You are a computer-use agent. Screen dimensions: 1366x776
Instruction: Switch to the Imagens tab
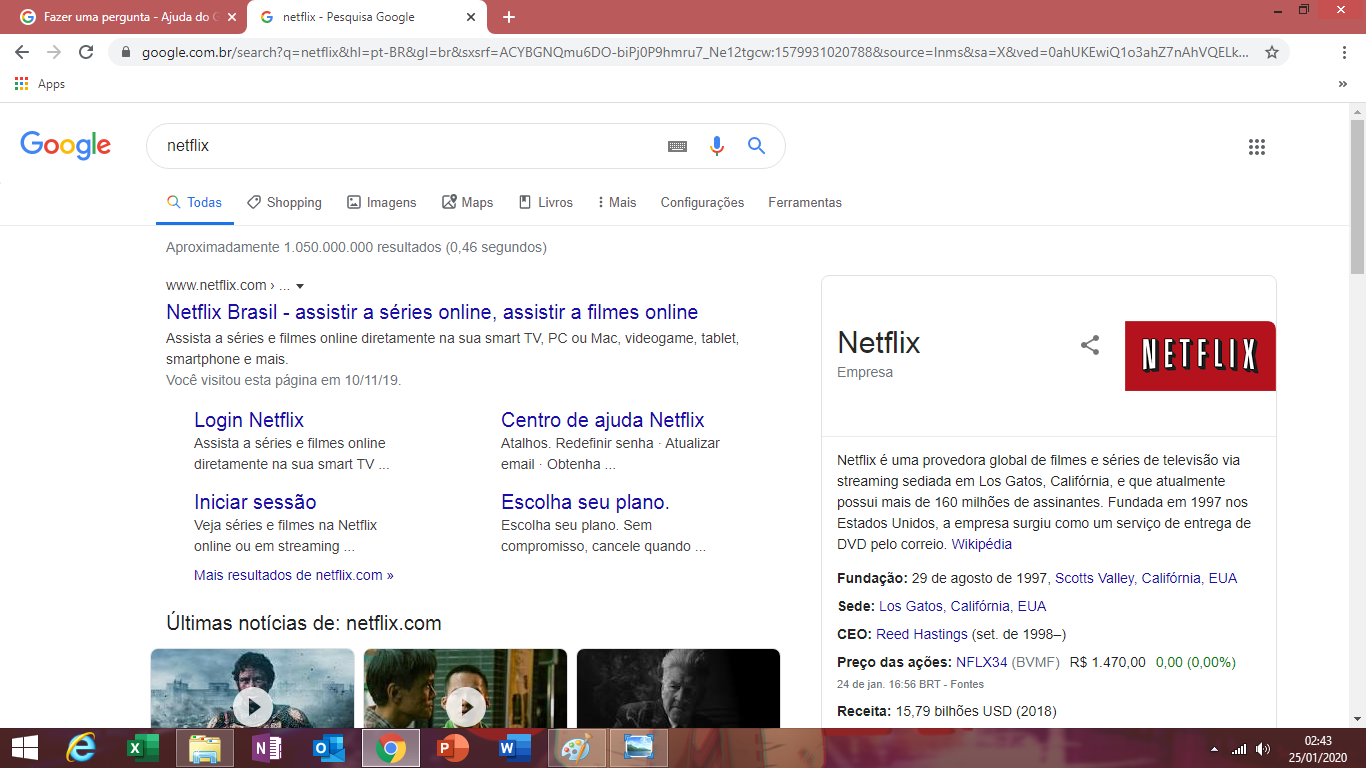pyautogui.click(x=381, y=202)
